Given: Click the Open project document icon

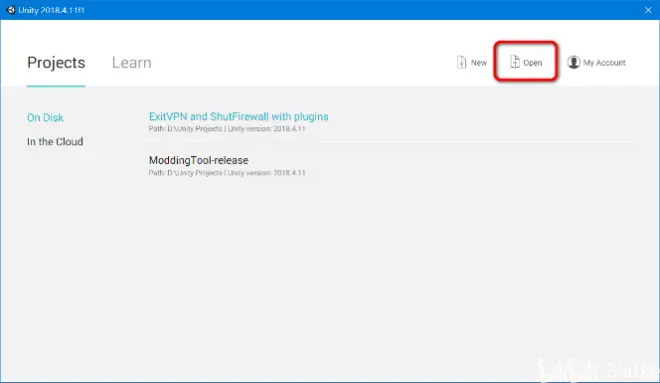Looking at the screenshot, I should coord(514,62).
